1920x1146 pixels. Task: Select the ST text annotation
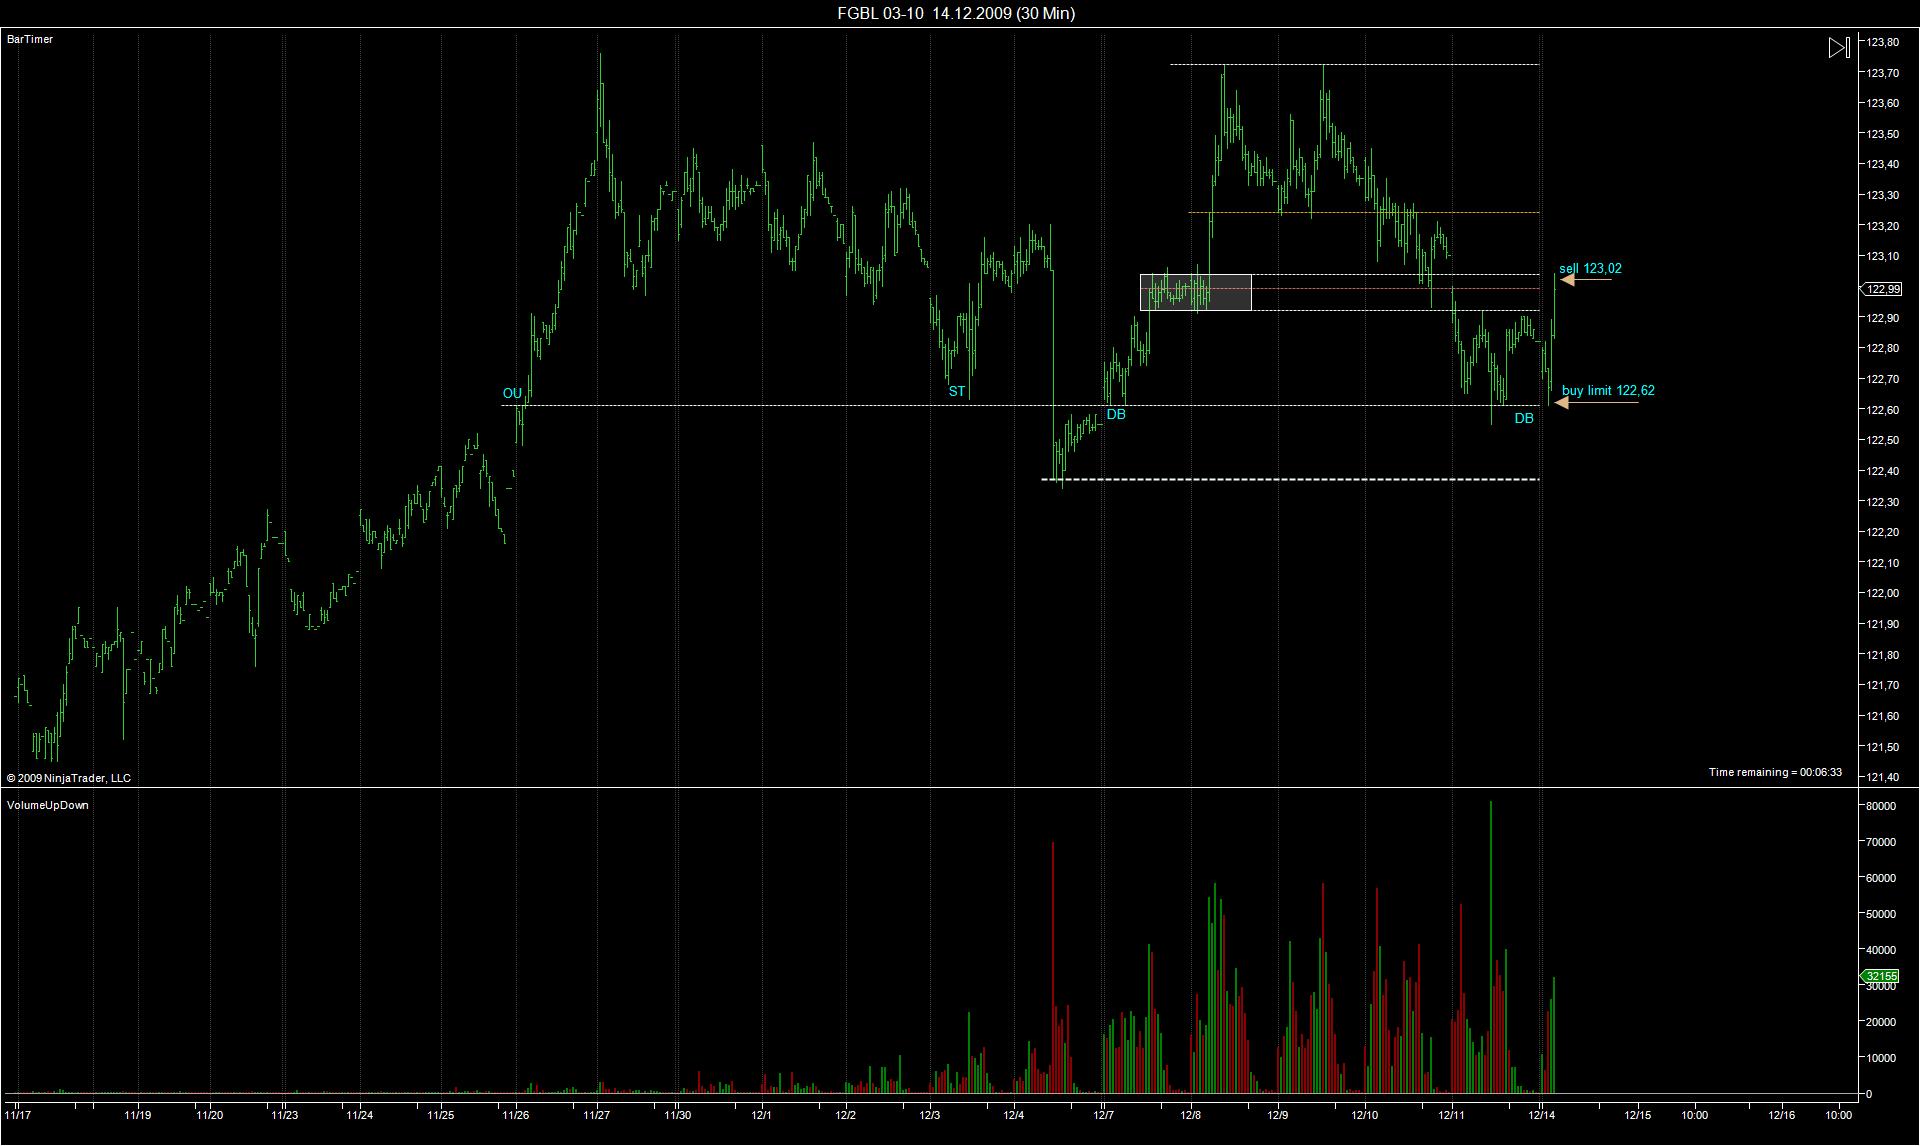[957, 392]
